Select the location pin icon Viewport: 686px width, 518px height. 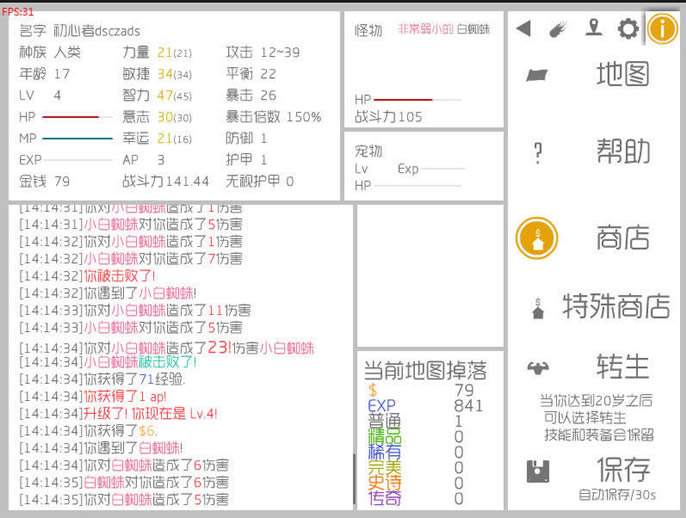point(593,28)
